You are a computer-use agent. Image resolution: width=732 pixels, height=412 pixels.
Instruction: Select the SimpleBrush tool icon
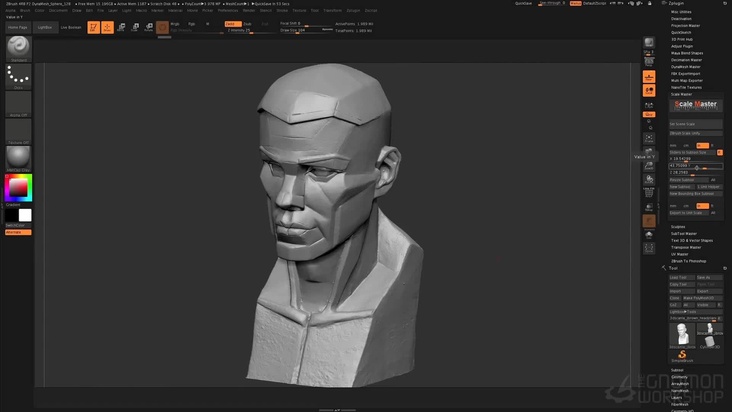[682, 356]
